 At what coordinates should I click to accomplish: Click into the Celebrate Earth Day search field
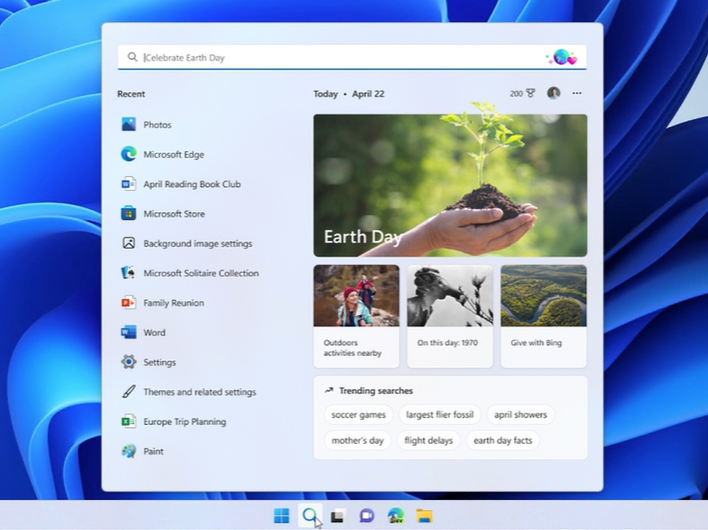pos(352,57)
